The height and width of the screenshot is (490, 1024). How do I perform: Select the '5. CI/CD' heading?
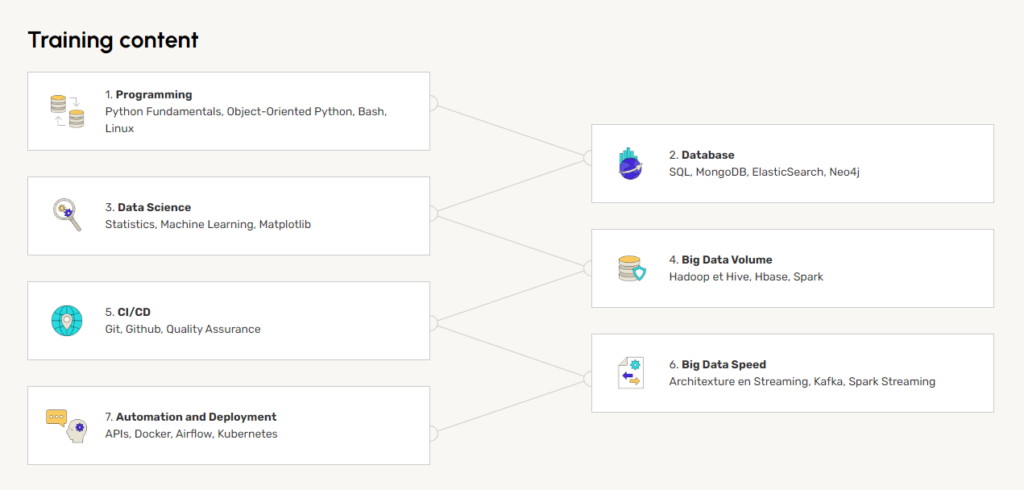click(x=127, y=313)
